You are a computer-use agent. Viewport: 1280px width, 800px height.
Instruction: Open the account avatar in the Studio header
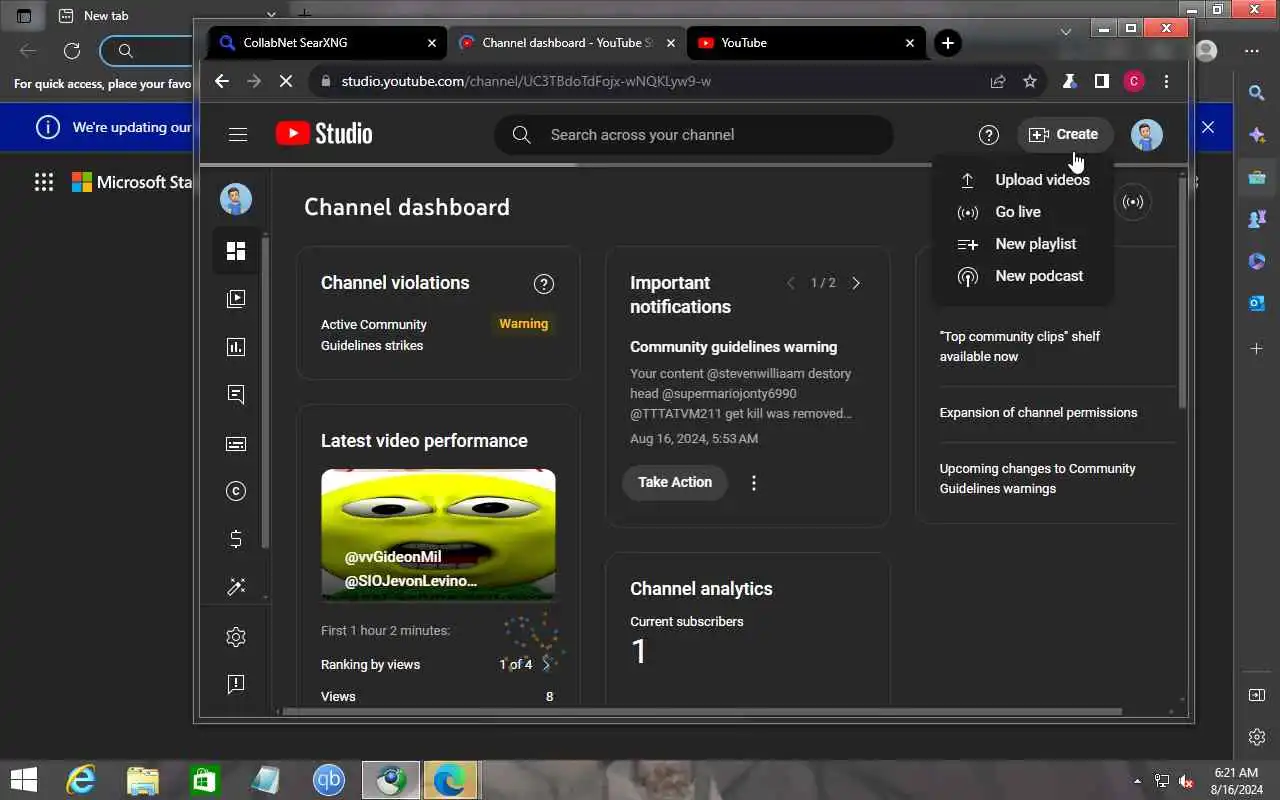pyautogui.click(x=1147, y=135)
